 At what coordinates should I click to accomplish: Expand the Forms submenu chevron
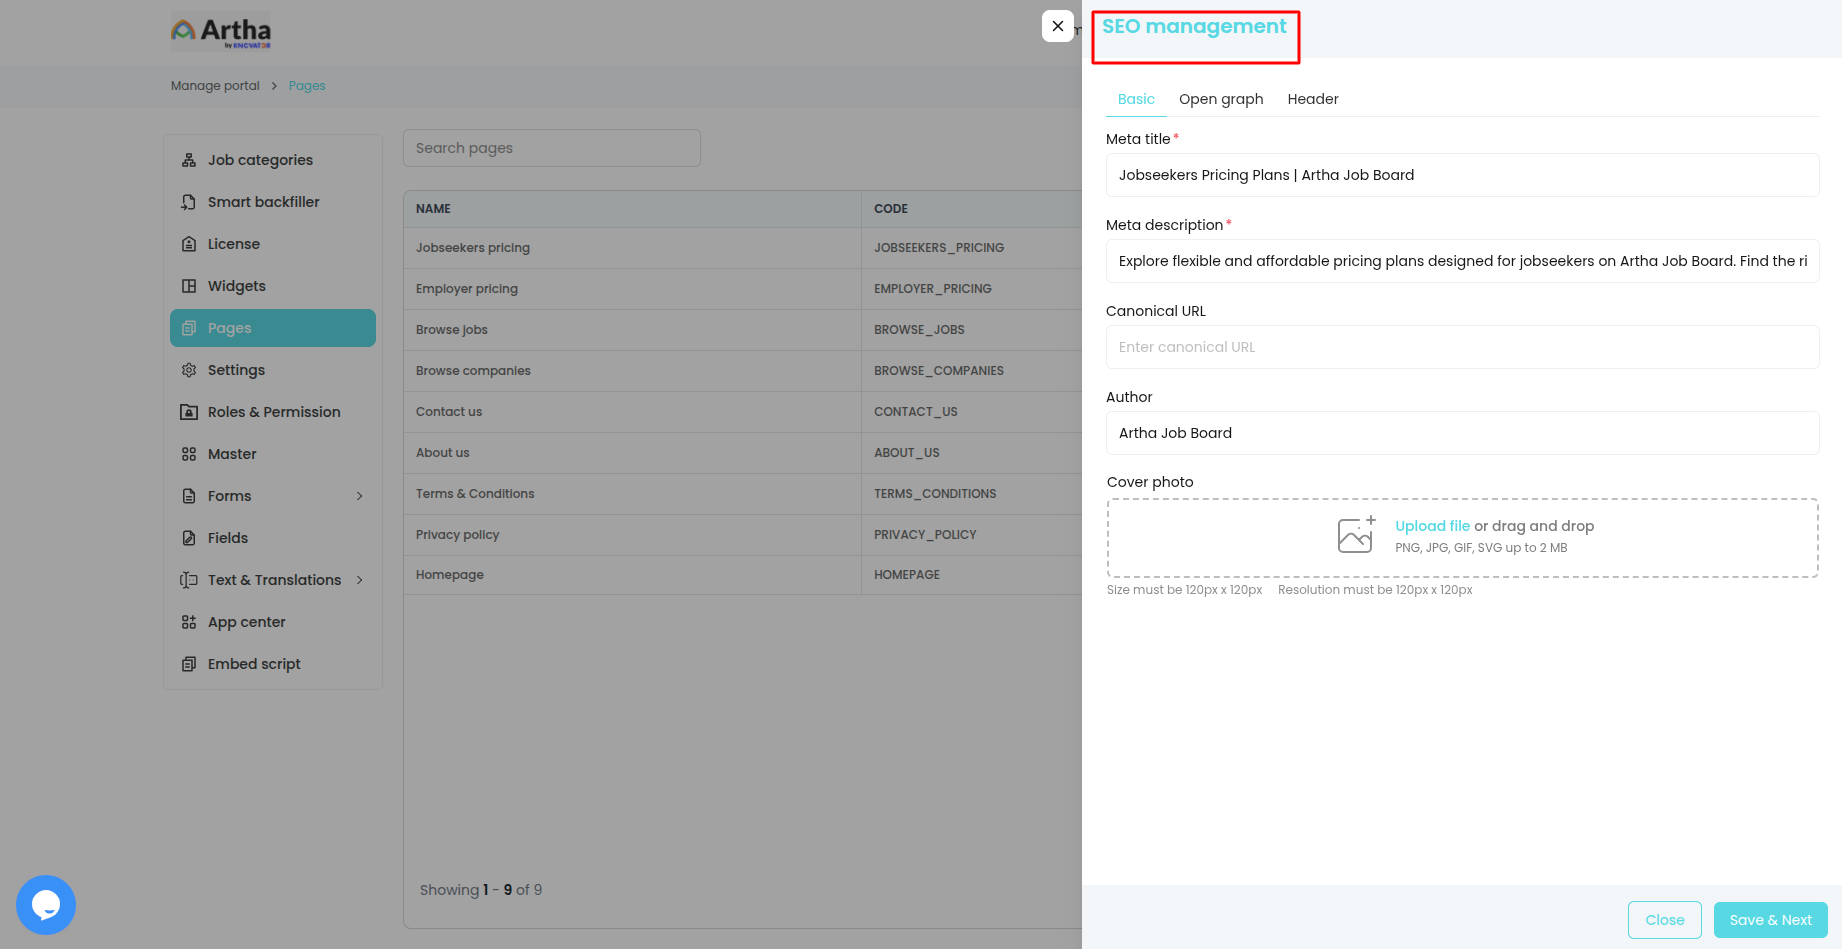coord(360,496)
